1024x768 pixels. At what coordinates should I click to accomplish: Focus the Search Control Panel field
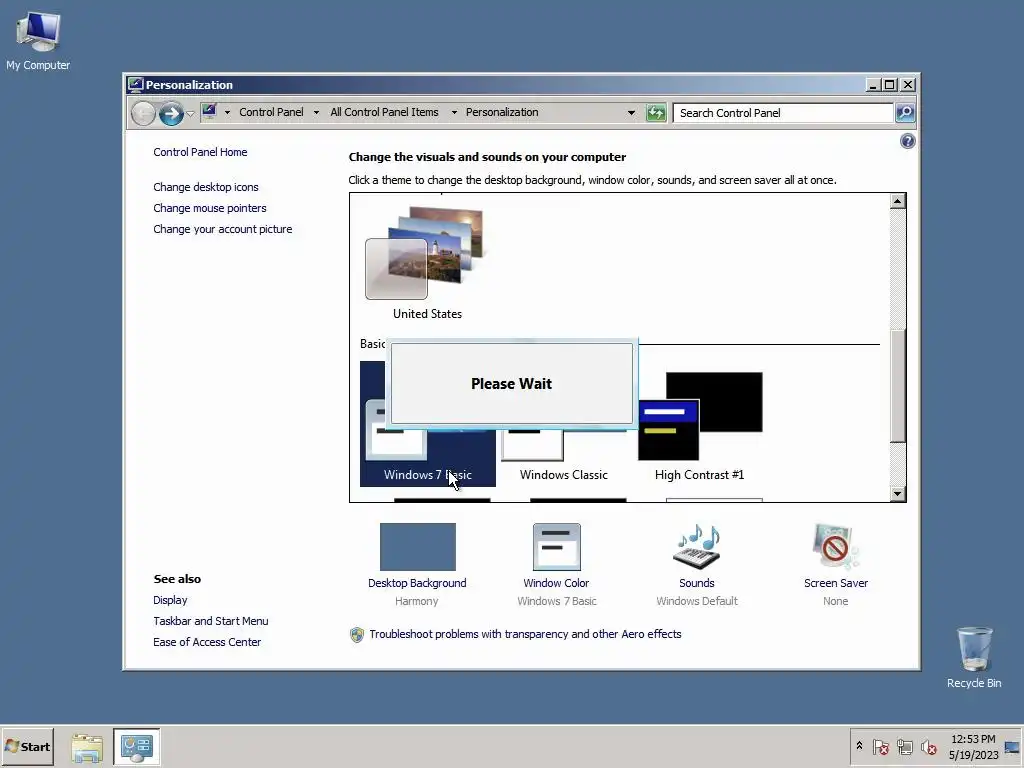(x=783, y=113)
